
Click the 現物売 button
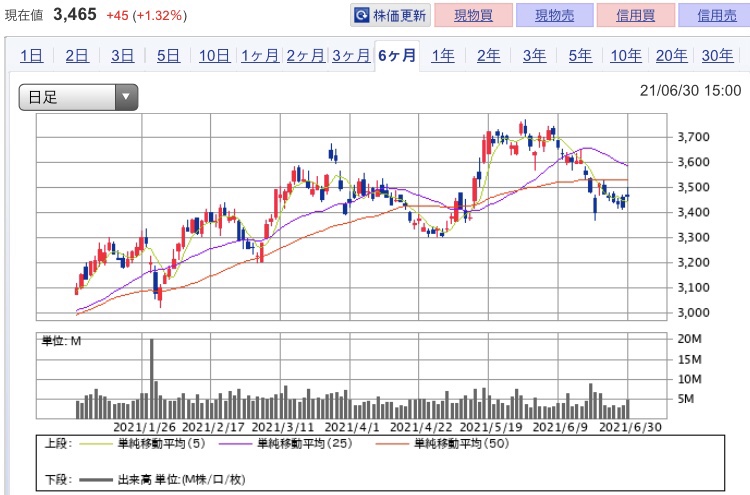point(555,15)
